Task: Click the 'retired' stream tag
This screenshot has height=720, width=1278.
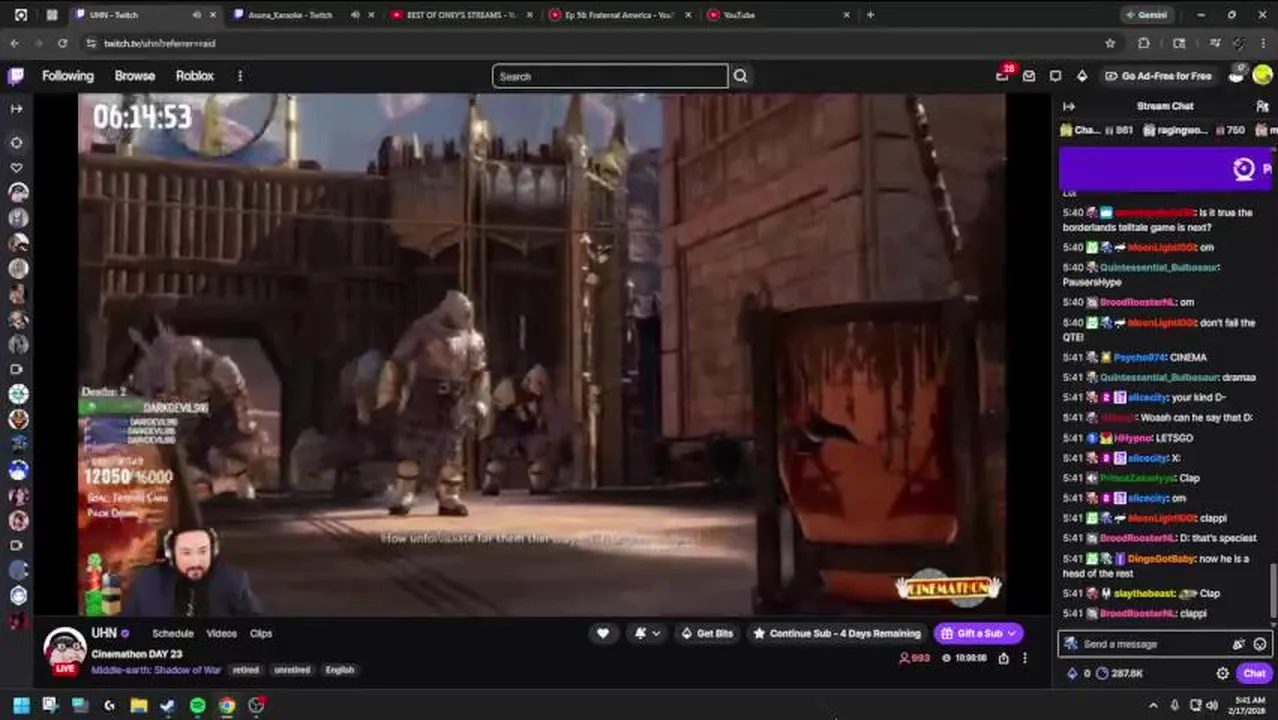Action: 246,670
